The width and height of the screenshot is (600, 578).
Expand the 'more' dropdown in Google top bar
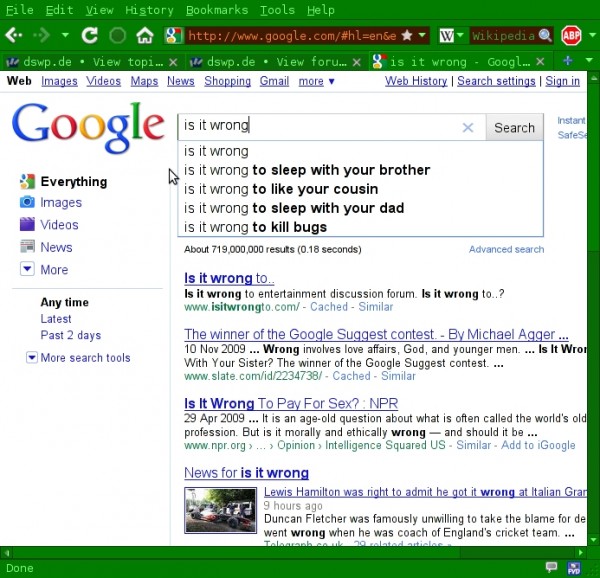317,81
